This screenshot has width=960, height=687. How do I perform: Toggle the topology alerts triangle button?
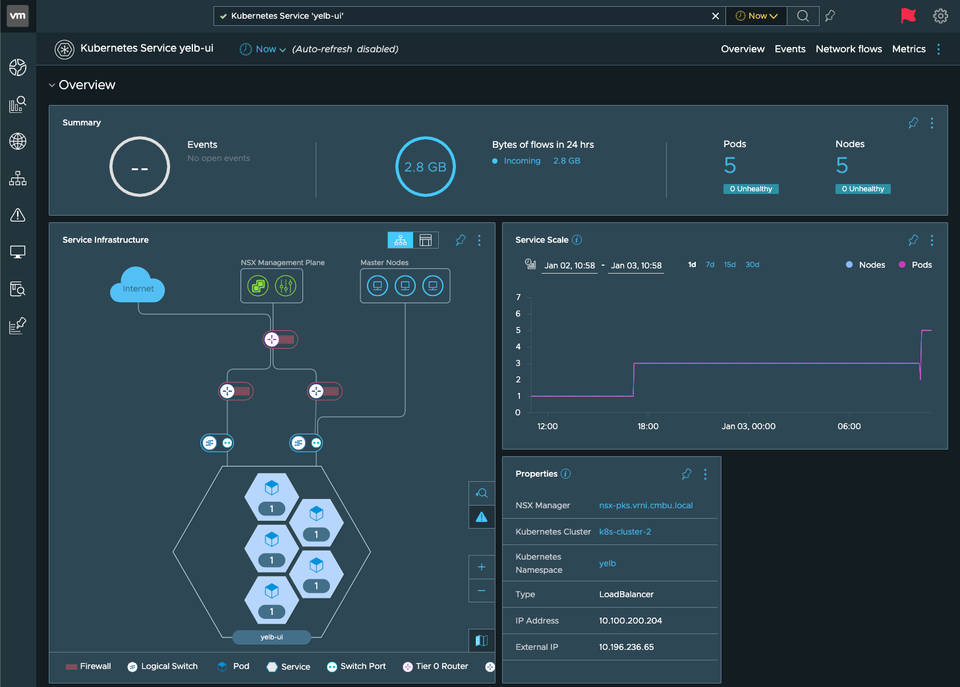(481, 517)
